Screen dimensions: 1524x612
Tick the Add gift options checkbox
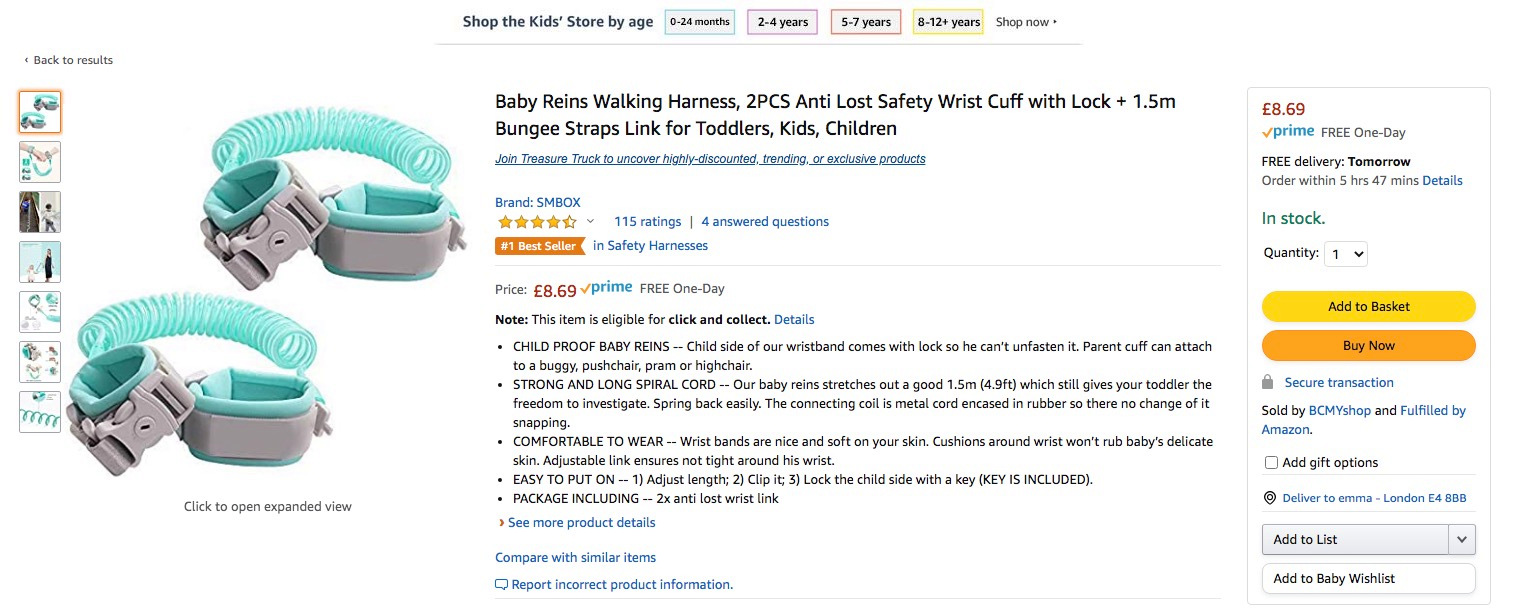(x=1271, y=463)
